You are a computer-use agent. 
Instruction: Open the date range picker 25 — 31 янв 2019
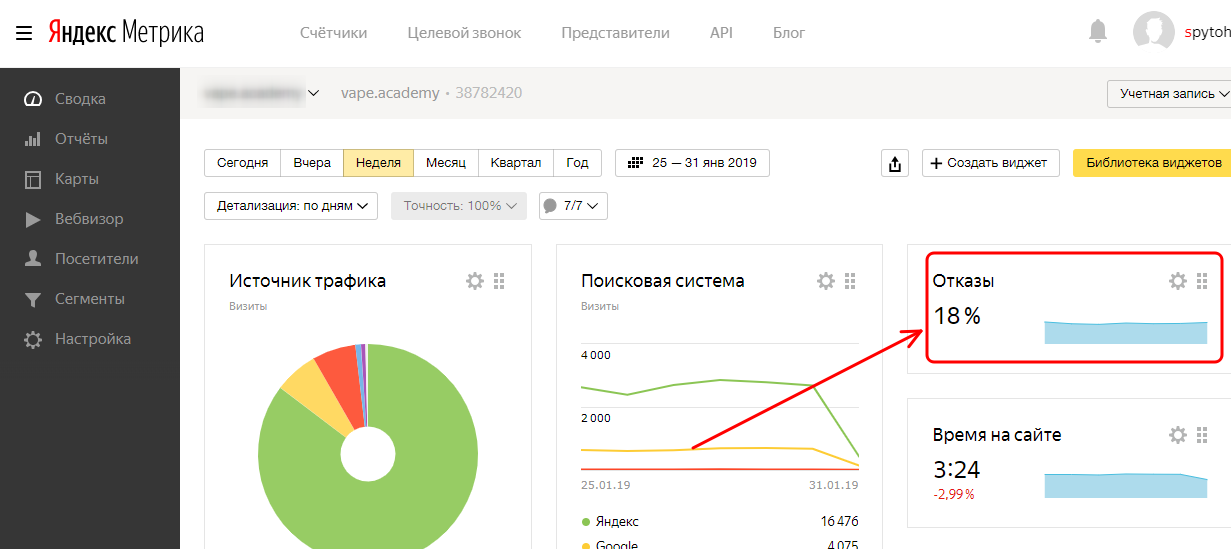(x=692, y=163)
